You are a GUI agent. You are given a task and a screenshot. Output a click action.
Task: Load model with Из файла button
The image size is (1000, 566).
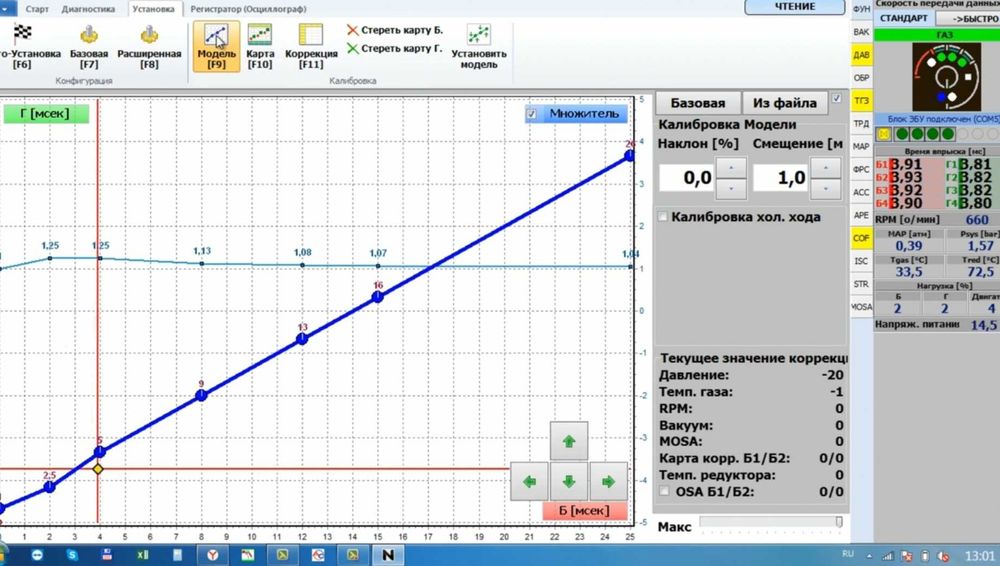tap(784, 103)
